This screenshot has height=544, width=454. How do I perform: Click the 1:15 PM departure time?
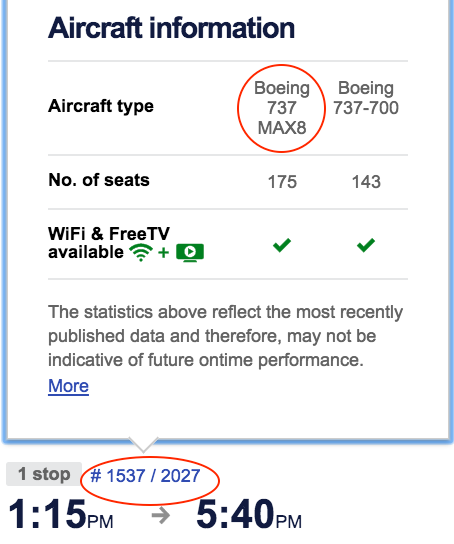point(61,514)
